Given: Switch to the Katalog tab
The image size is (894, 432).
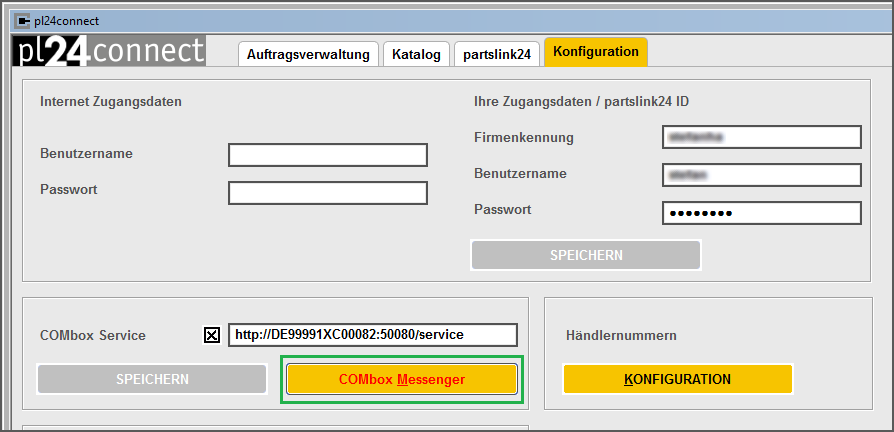Looking at the screenshot, I should (416, 55).
